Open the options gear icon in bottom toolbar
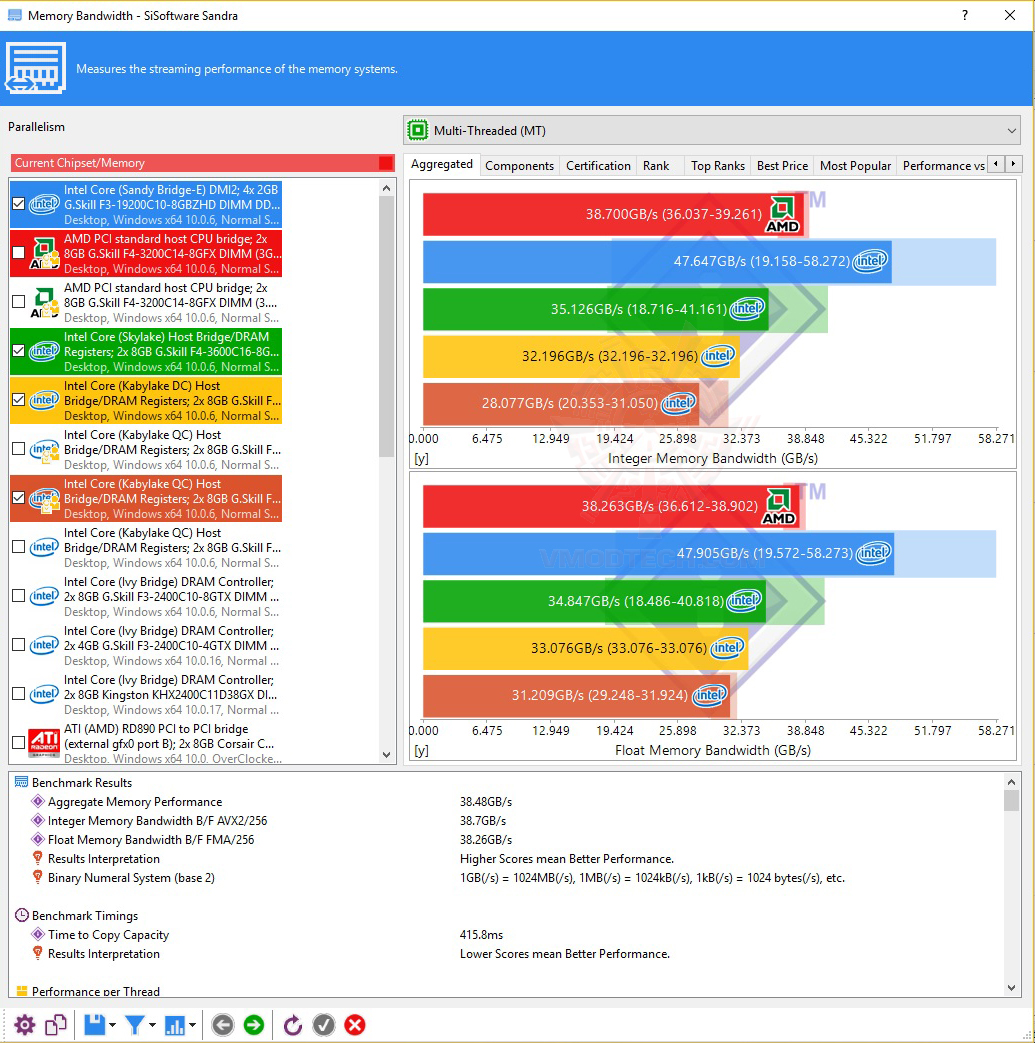Image resolution: width=1035 pixels, height=1043 pixels. click(25, 1025)
